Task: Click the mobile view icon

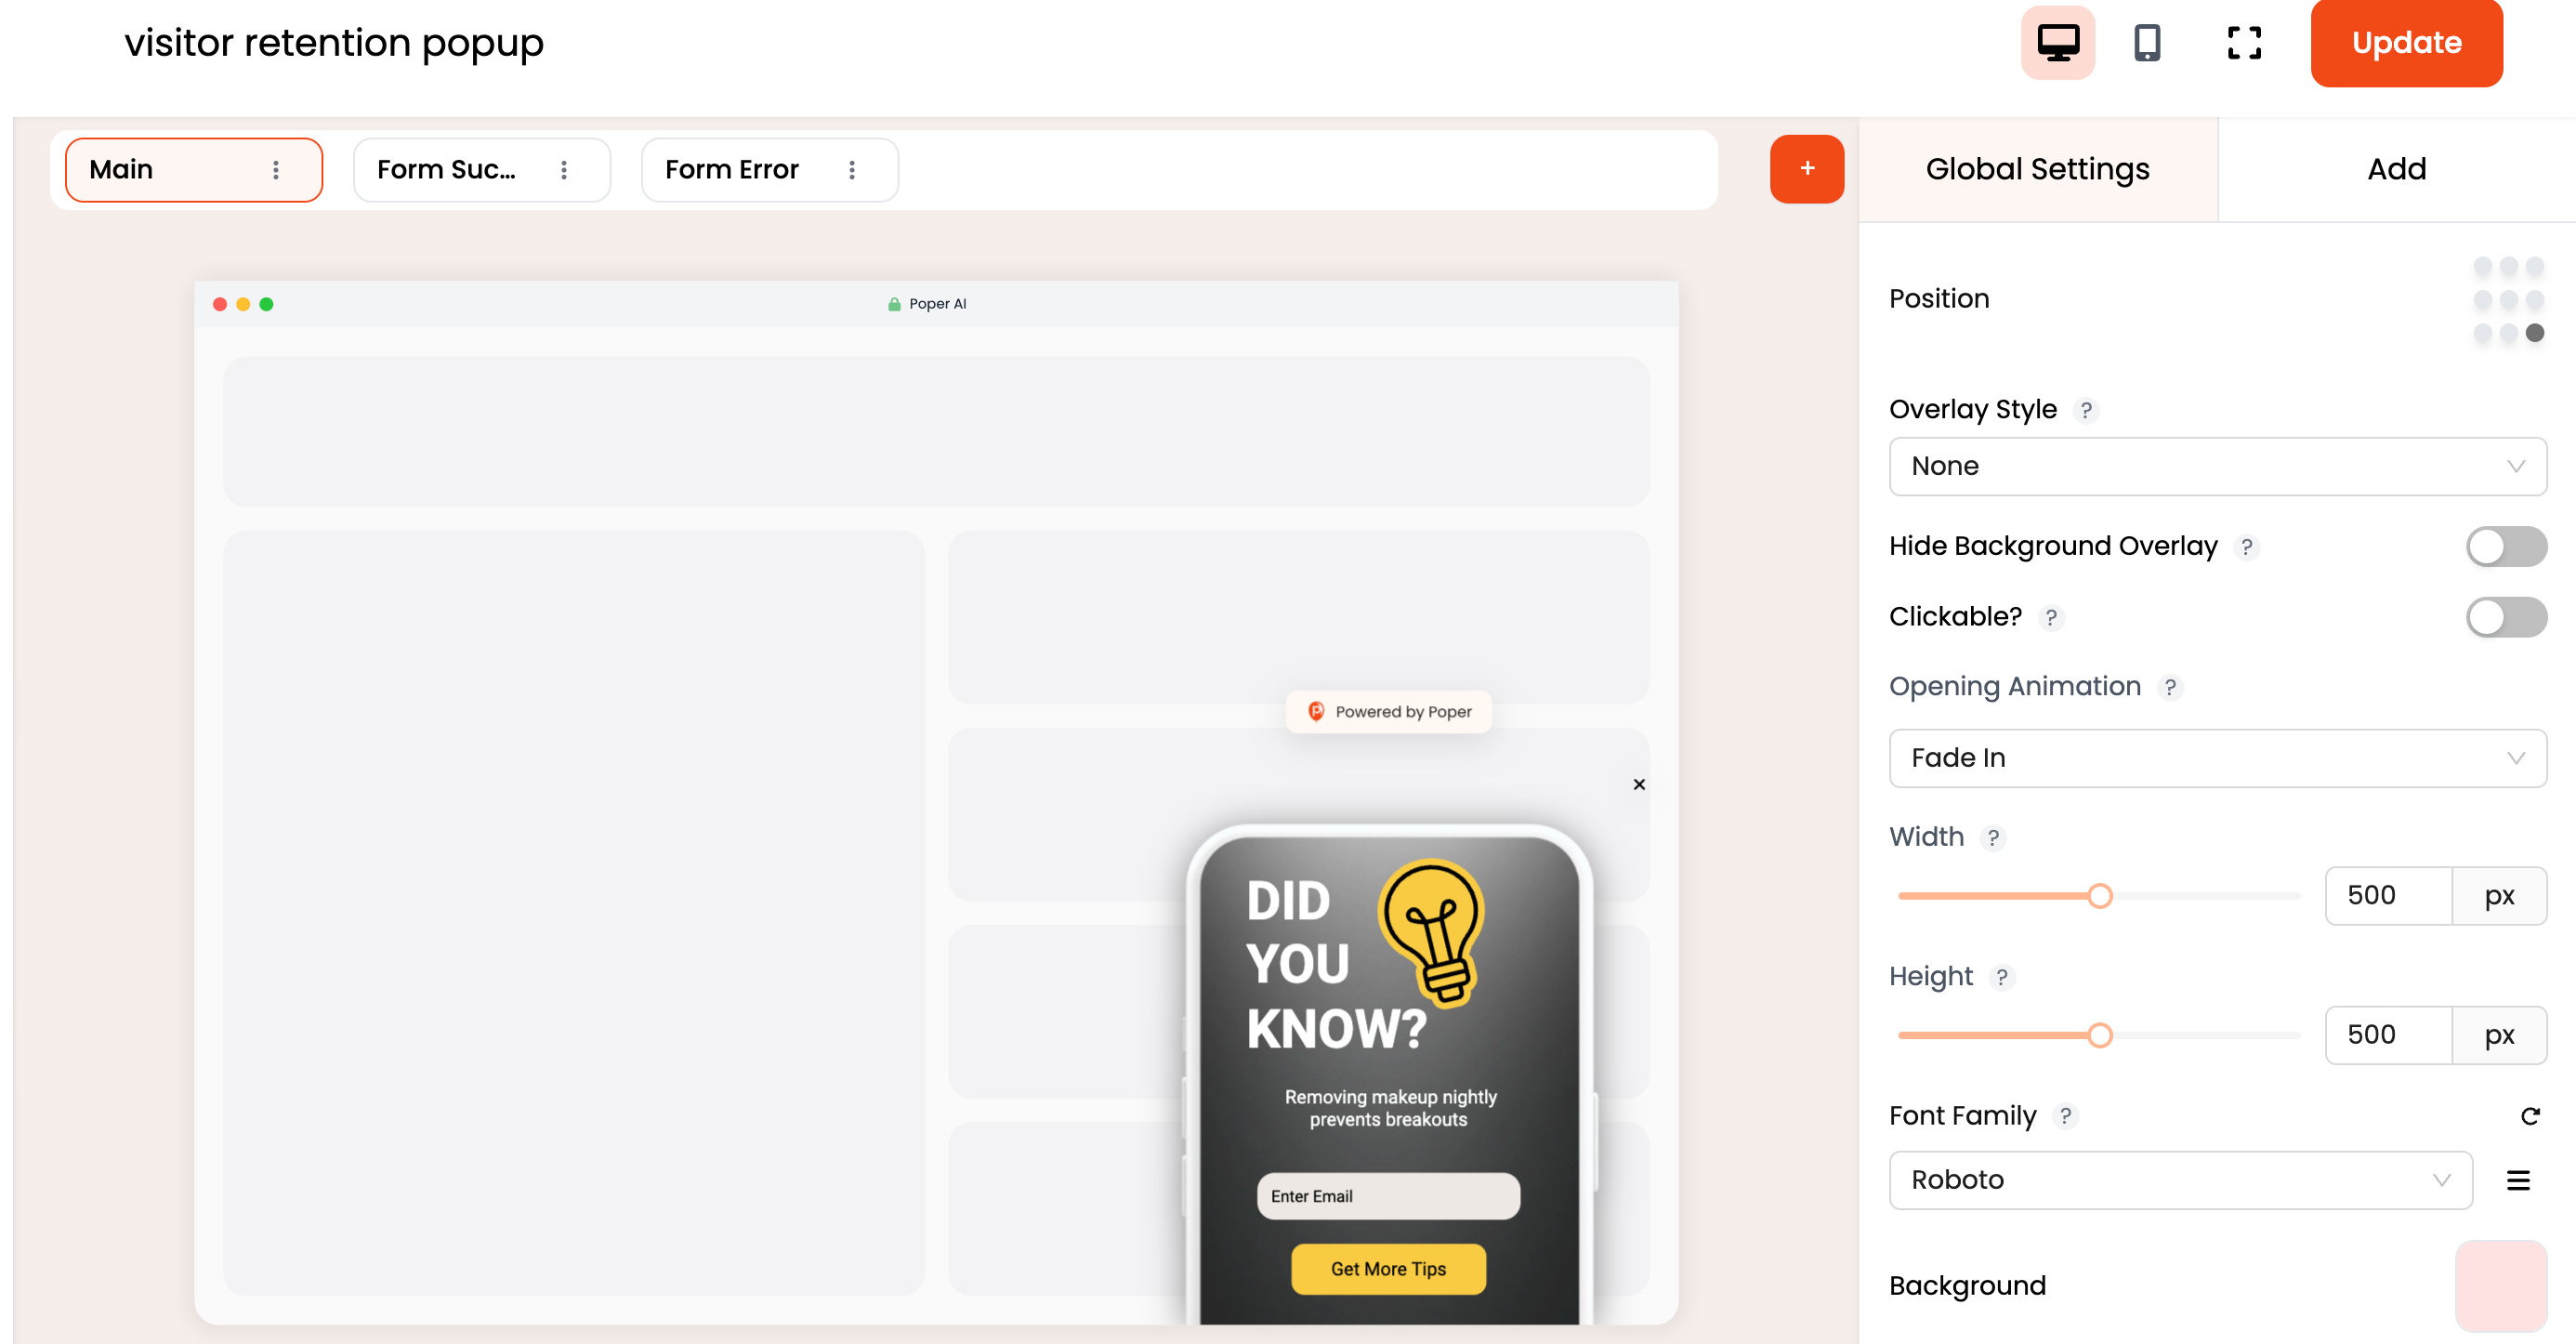Action: click(x=2145, y=45)
